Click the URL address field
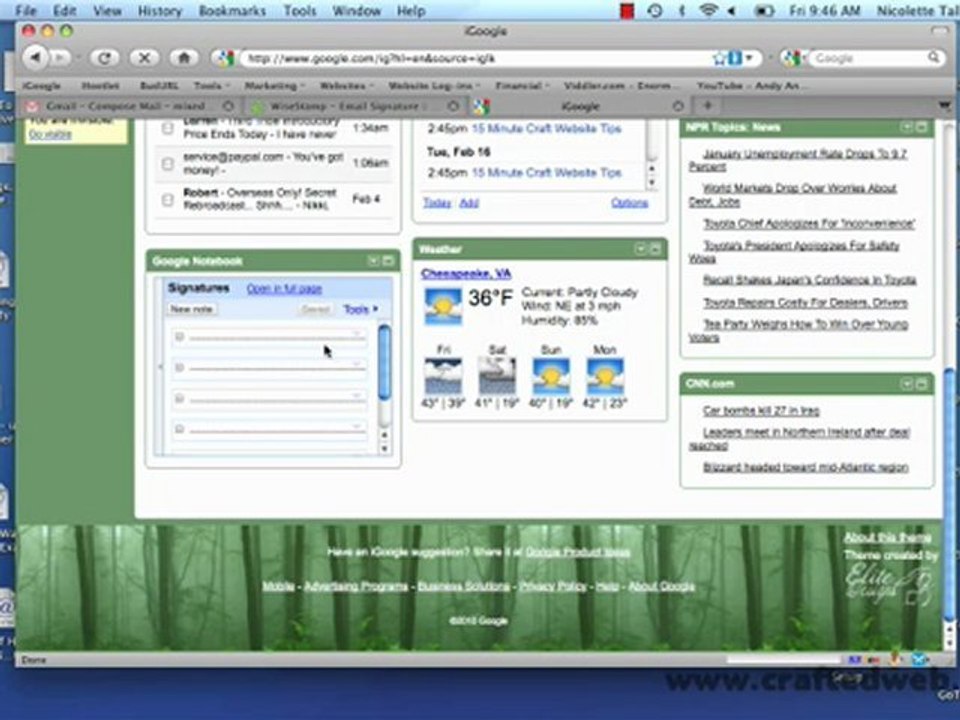Image resolution: width=960 pixels, height=720 pixels. pos(478,58)
